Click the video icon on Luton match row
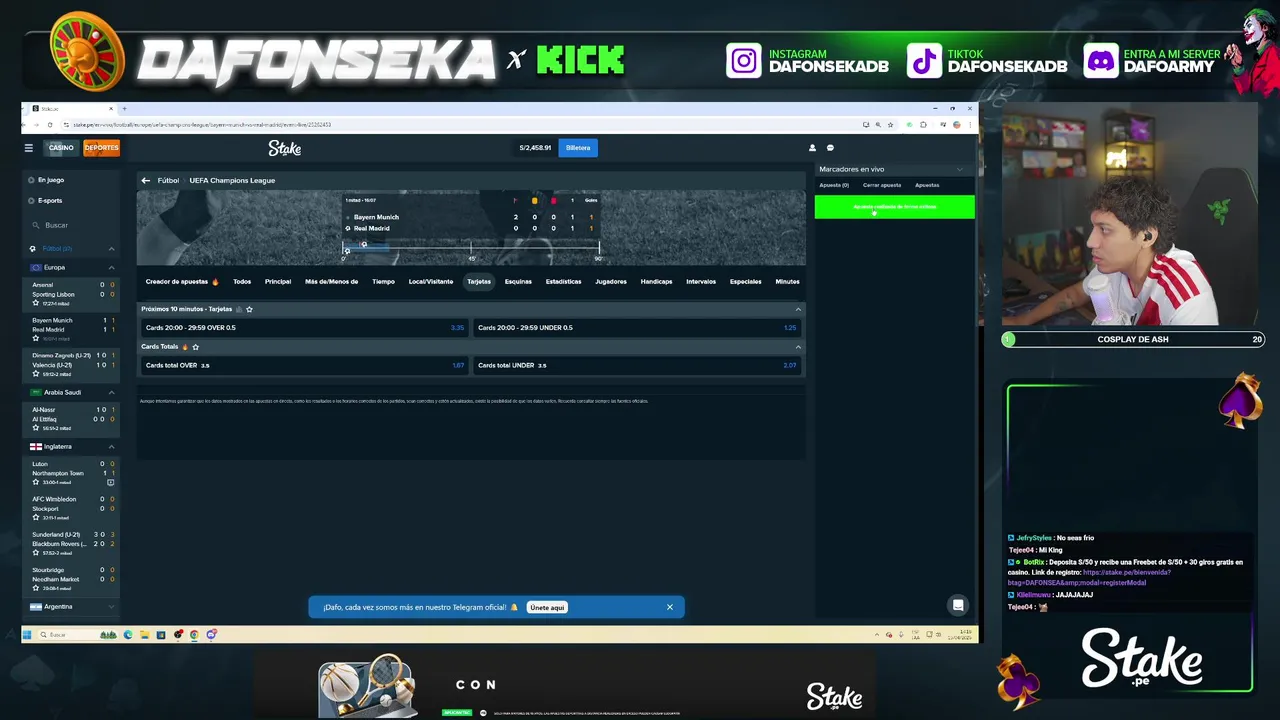 pos(111,482)
